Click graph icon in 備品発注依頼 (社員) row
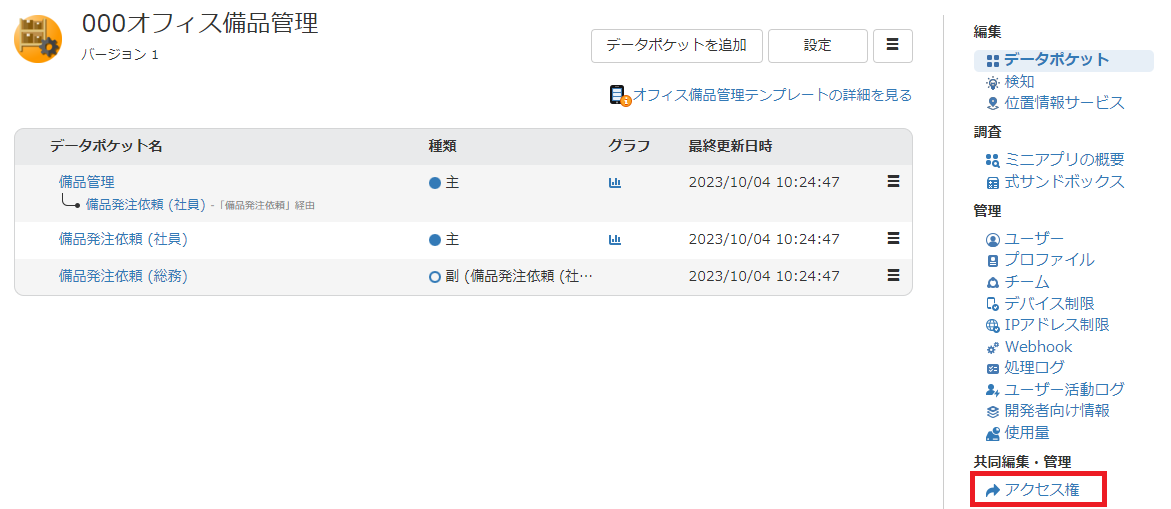This screenshot has height=509, width=1171. [615, 240]
